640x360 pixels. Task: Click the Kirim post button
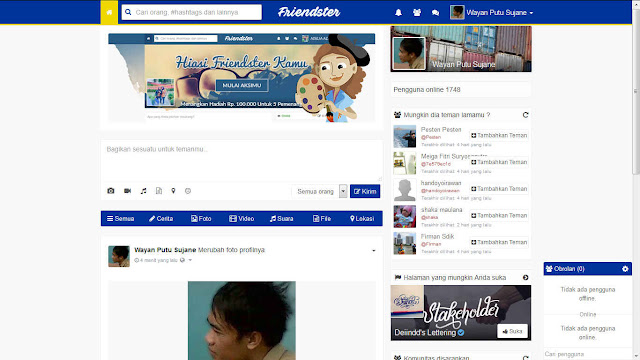click(x=365, y=191)
